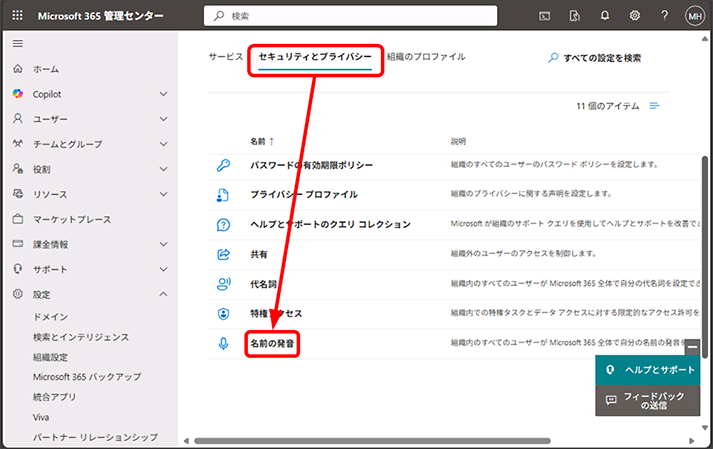
Task: Click the top search box
Action: pyautogui.click(x=351, y=16)
